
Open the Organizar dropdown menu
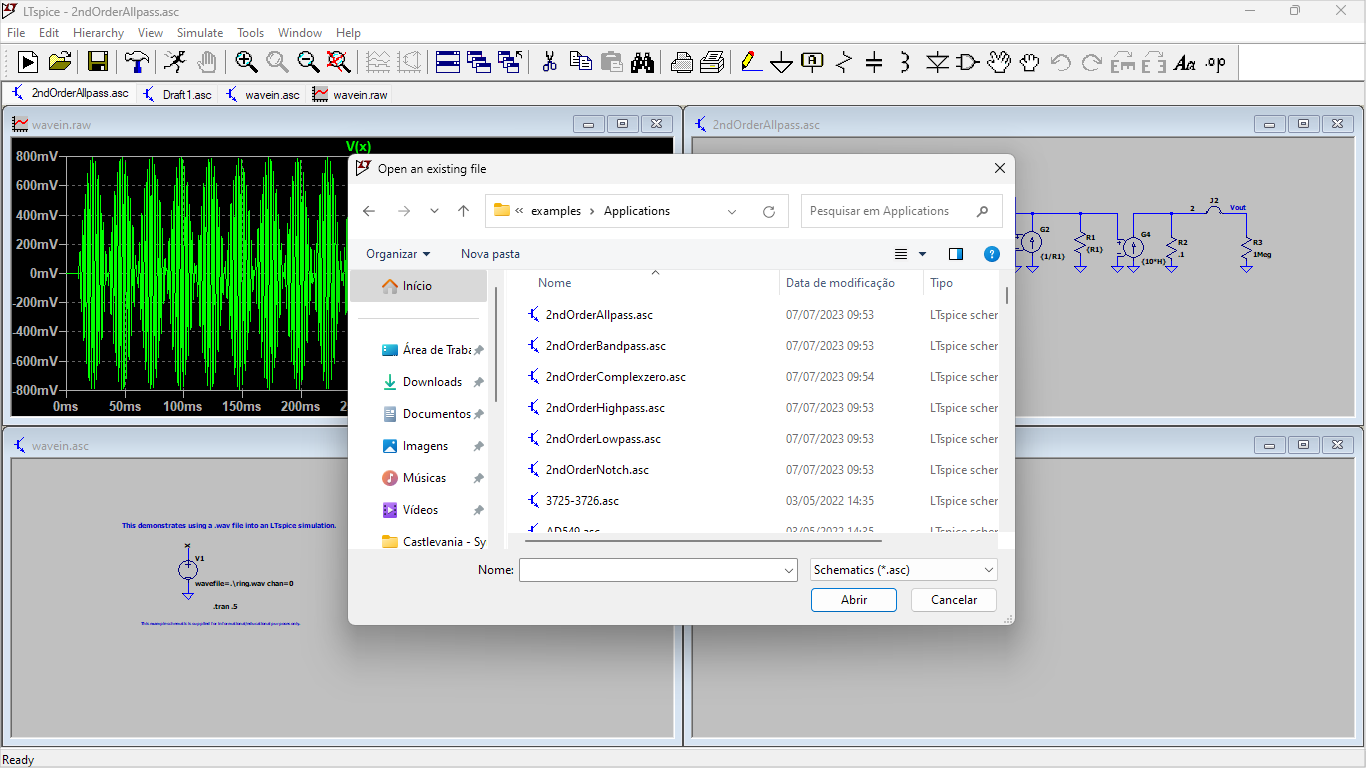click(398, 254)
